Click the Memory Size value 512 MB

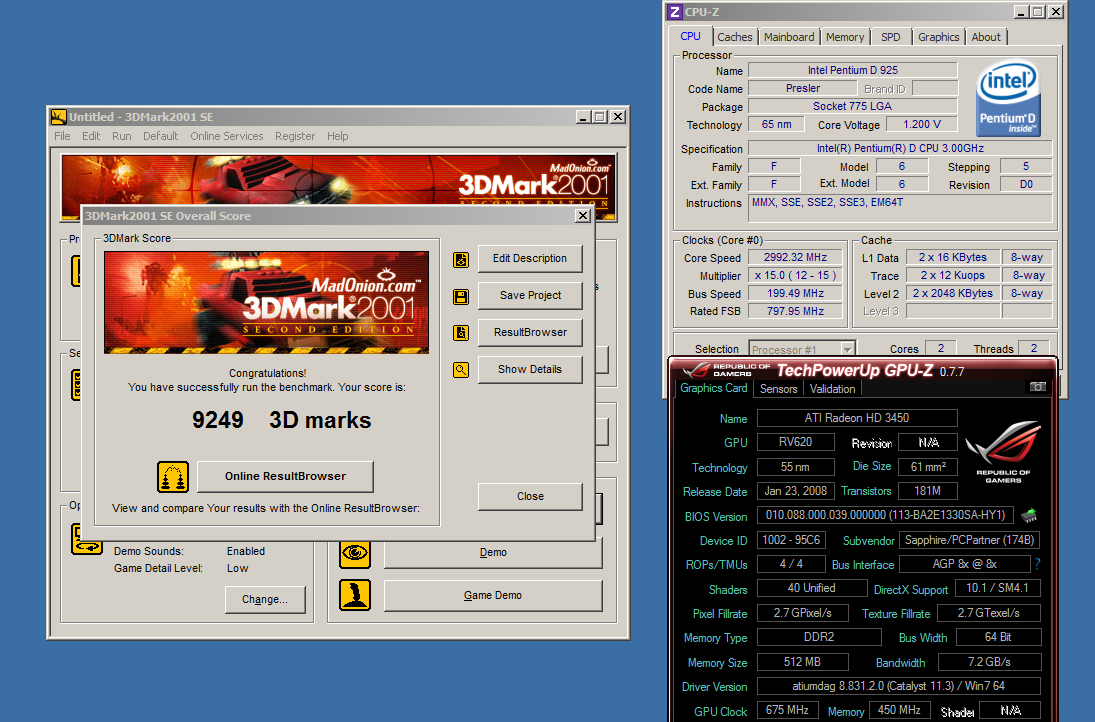tap(802, 662)
